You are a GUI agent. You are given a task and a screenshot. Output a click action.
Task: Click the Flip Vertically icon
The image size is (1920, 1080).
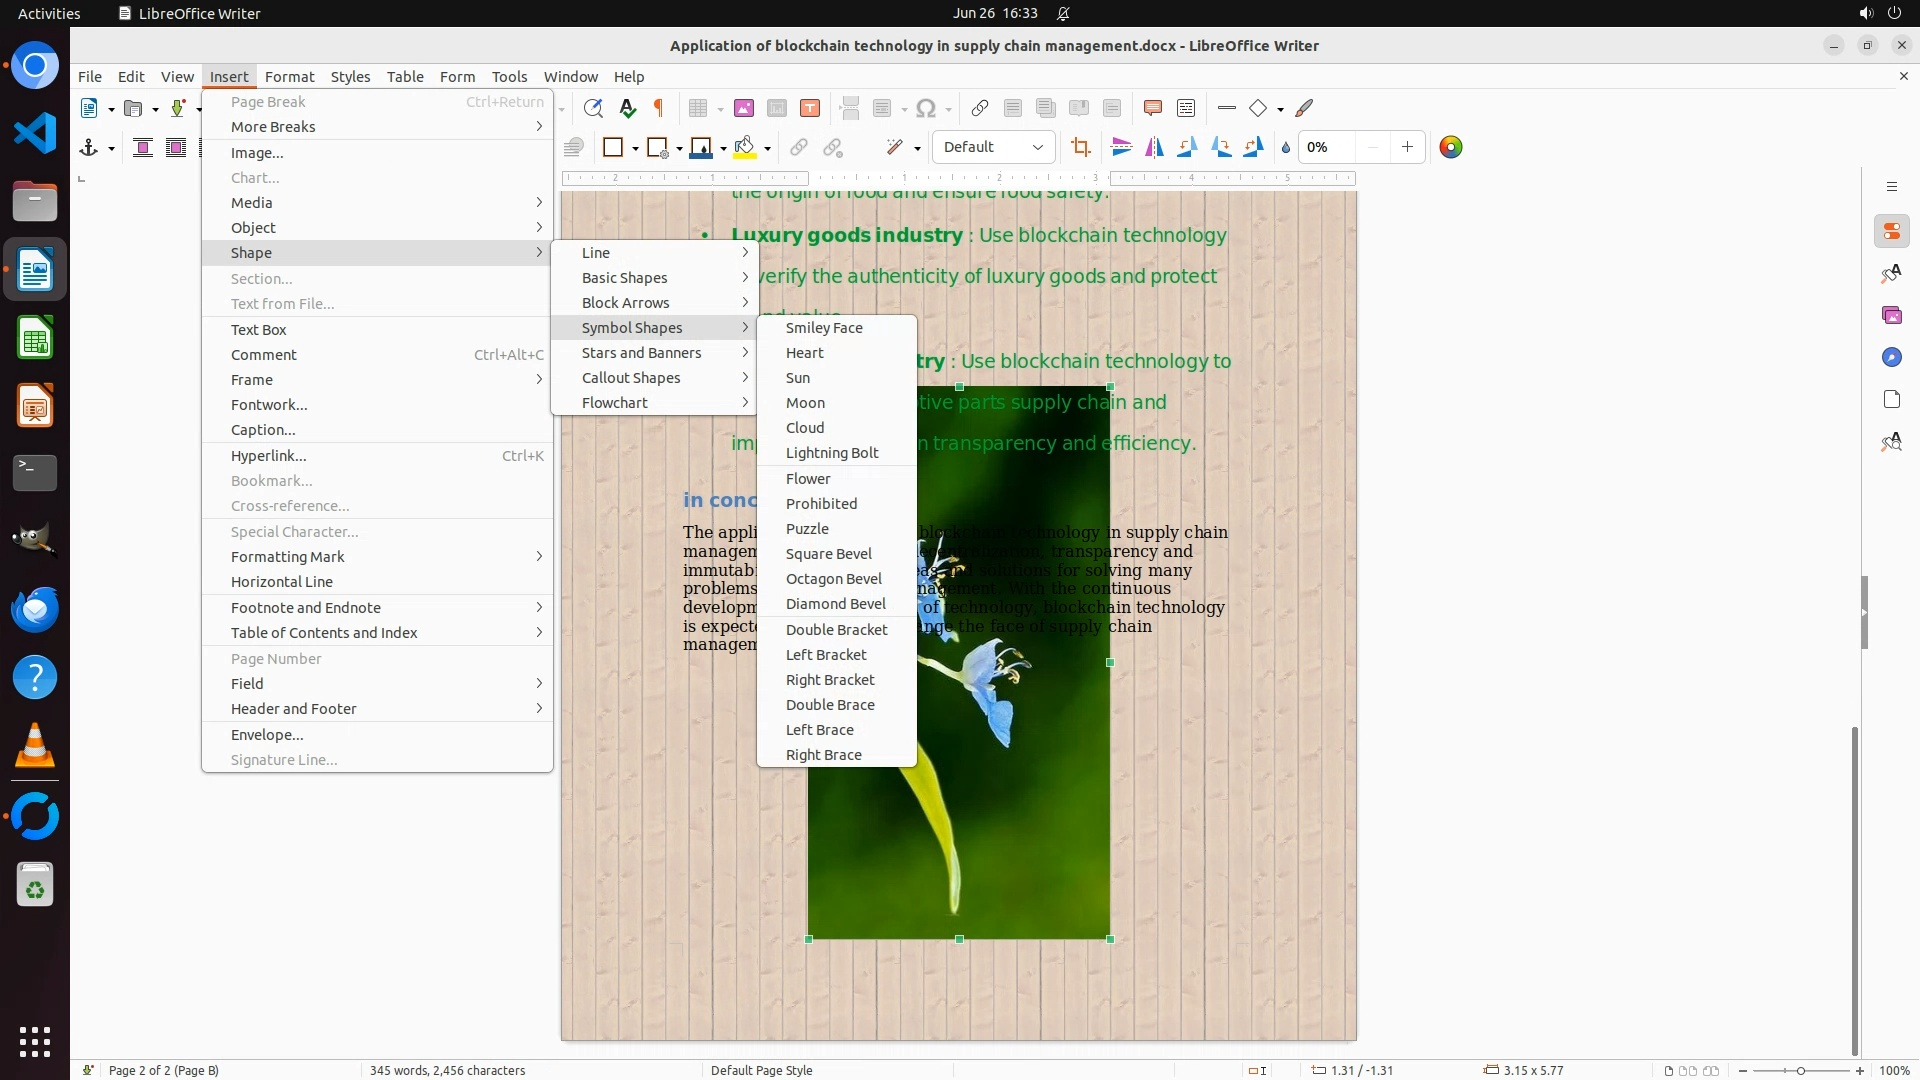click(x=1121, y=147)
